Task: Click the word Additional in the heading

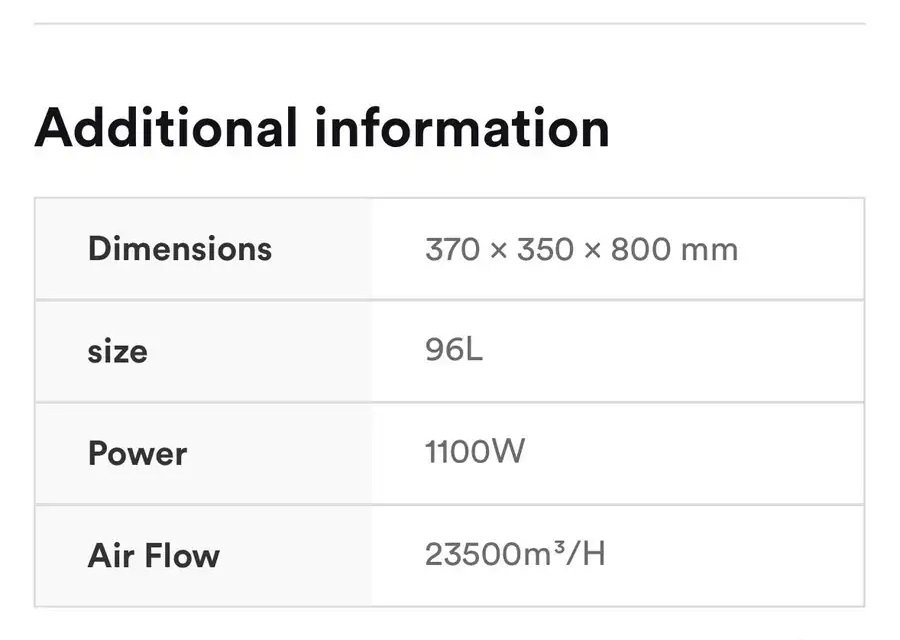Action: pyautogui.click(x=165, y=128)
